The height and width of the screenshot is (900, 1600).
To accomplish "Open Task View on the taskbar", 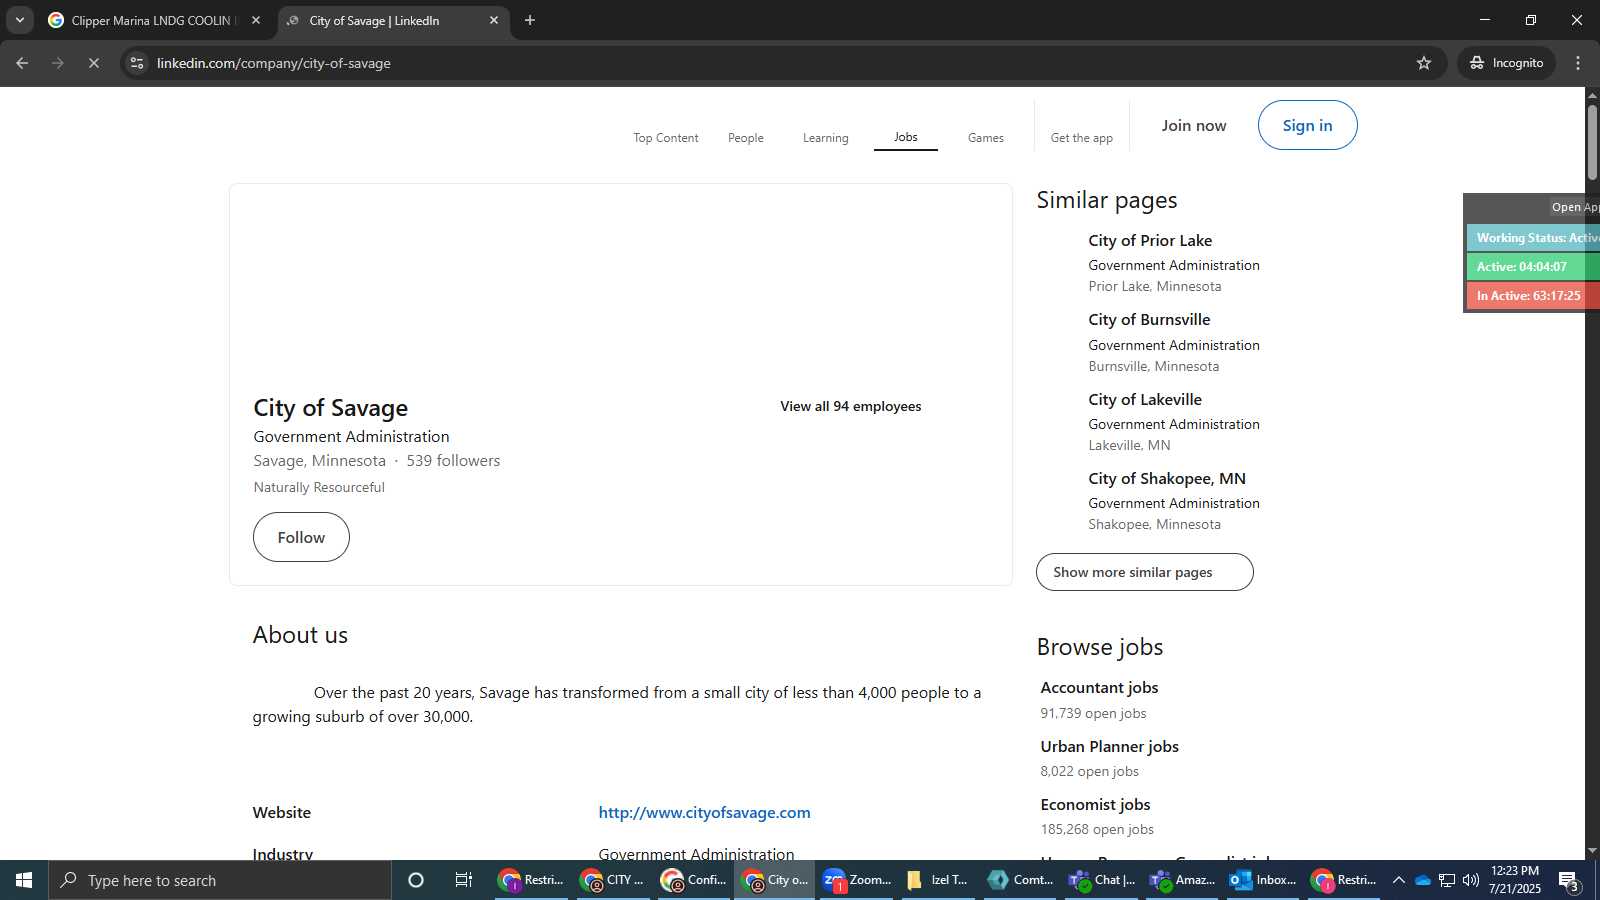I will click(x=464, y=880).
